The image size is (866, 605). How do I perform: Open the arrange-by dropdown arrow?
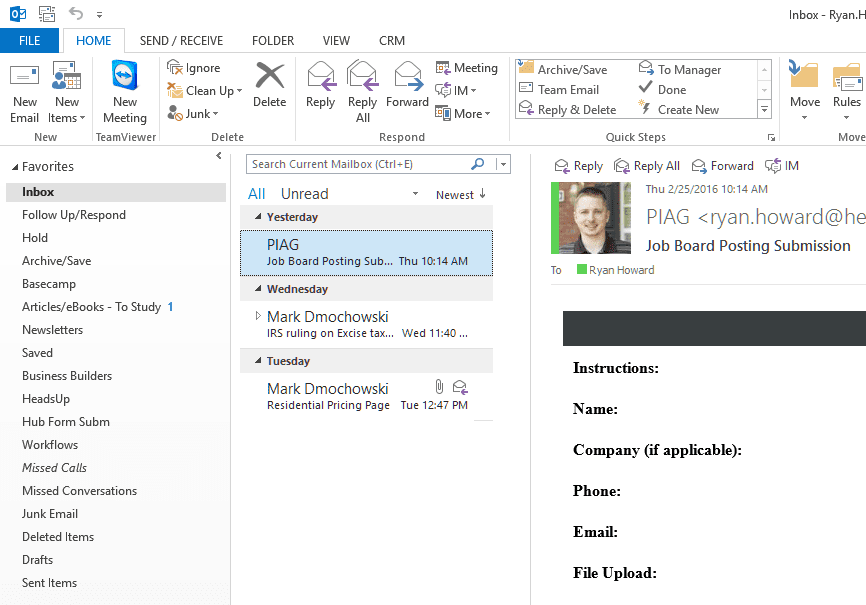coord(415,194)
